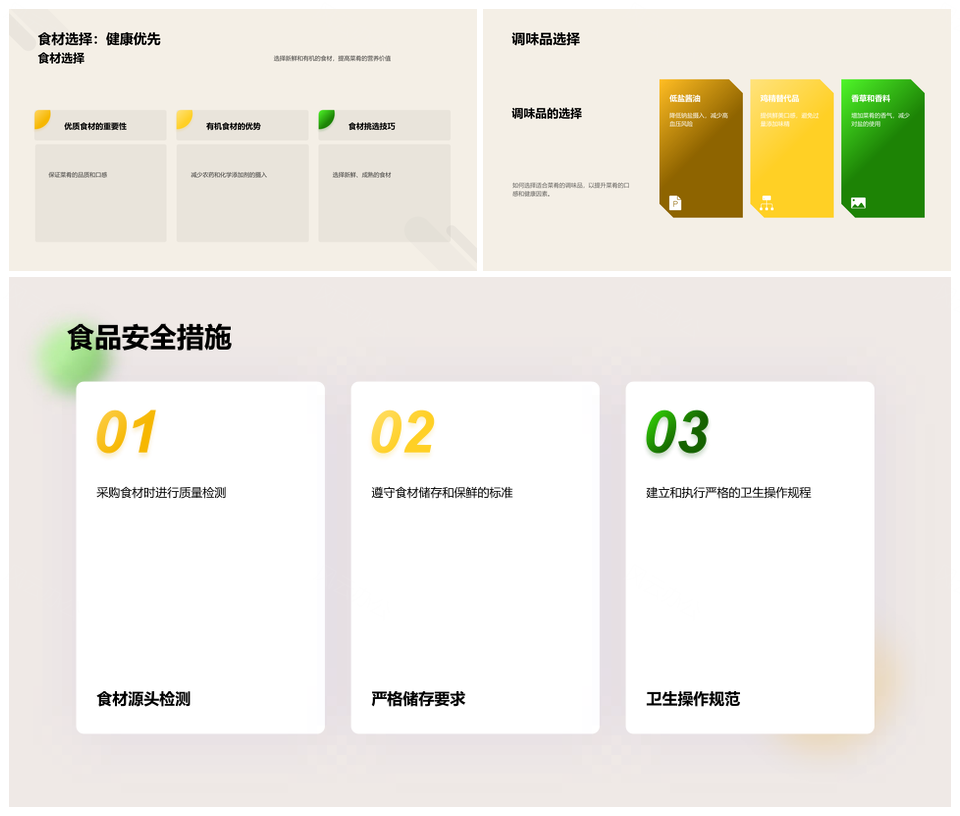Click the green 03 number graphic
The image size is (960, 816).
point(677,432)
